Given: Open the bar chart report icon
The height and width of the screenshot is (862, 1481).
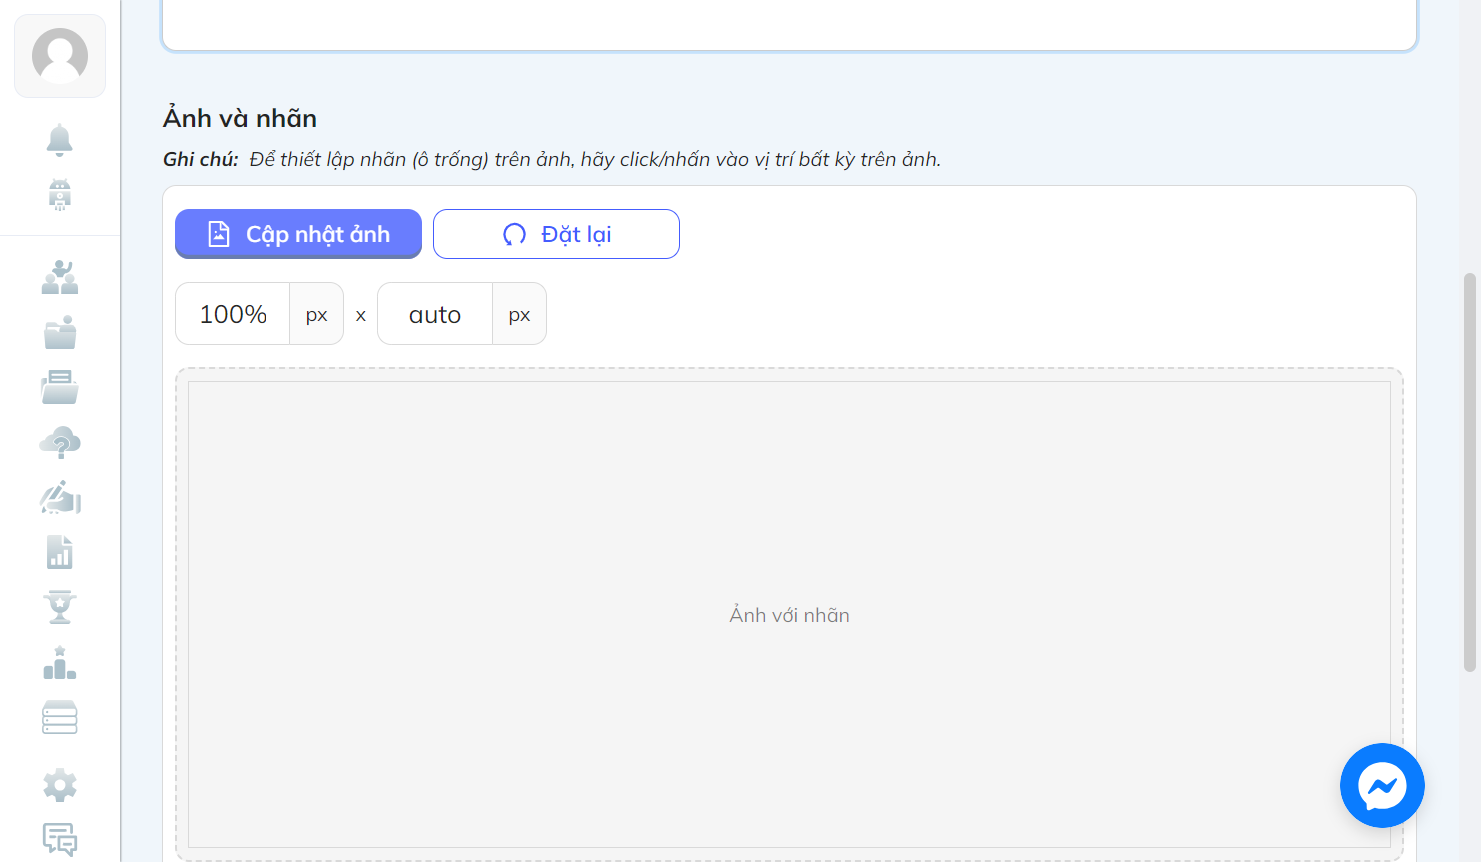Looking at the screenshot, I should 60,552.
